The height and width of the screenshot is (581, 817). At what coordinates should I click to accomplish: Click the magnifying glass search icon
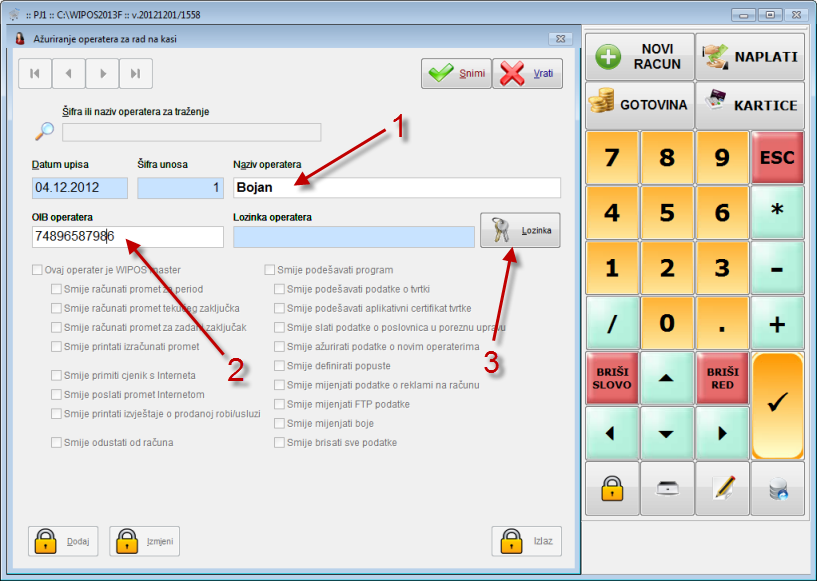coord(45,131)
